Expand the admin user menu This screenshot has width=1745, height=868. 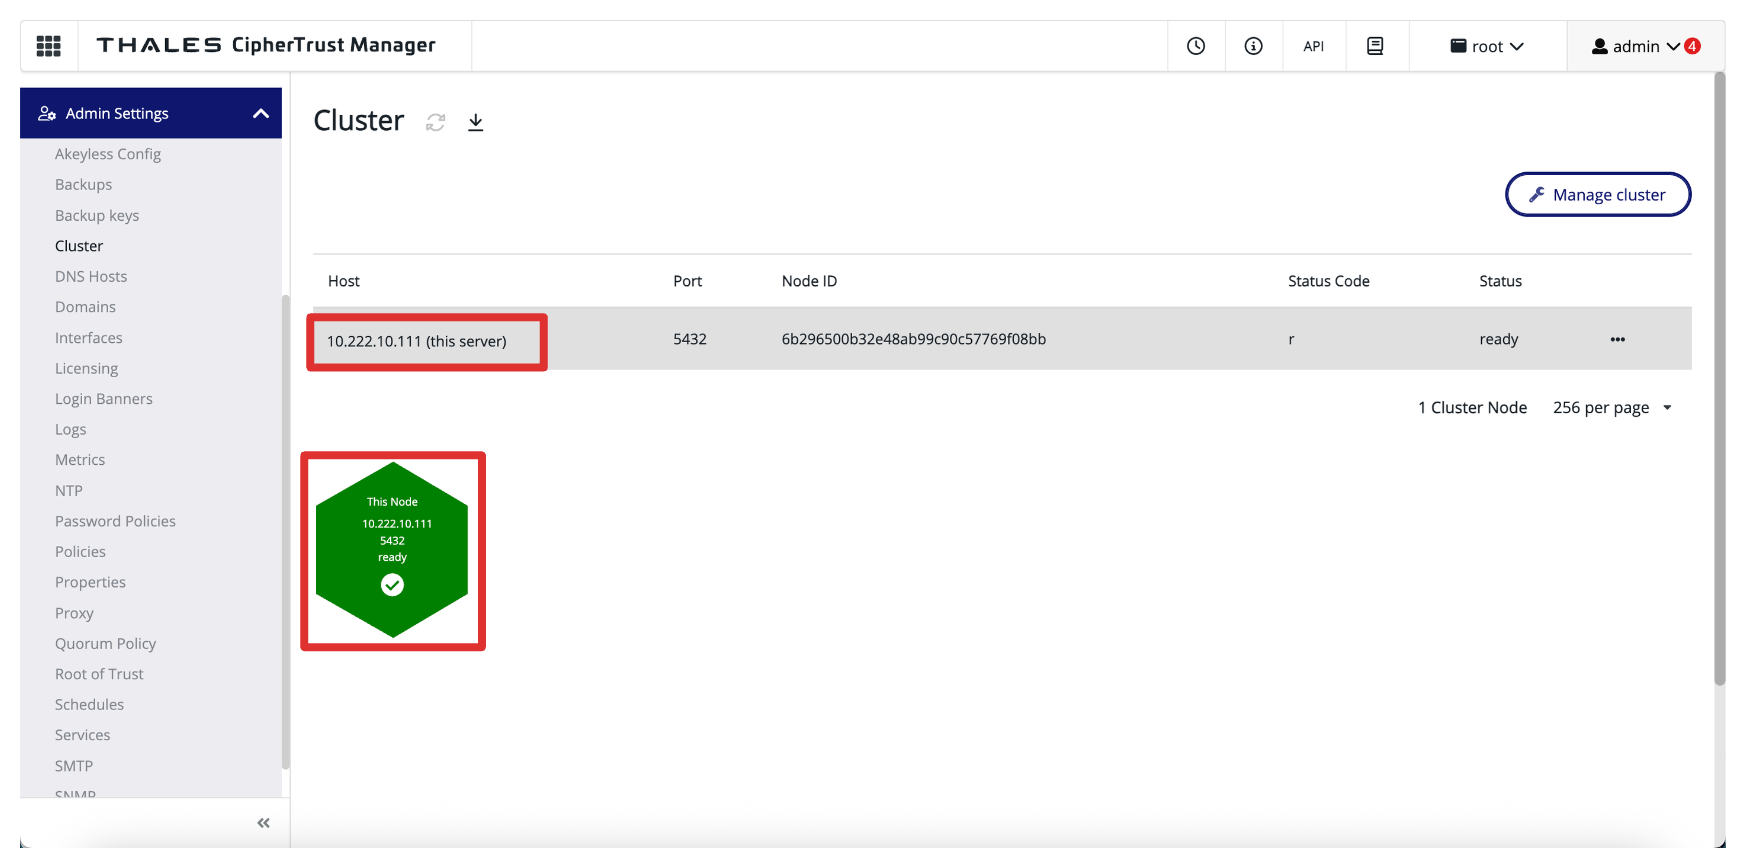coord(1644,46)
